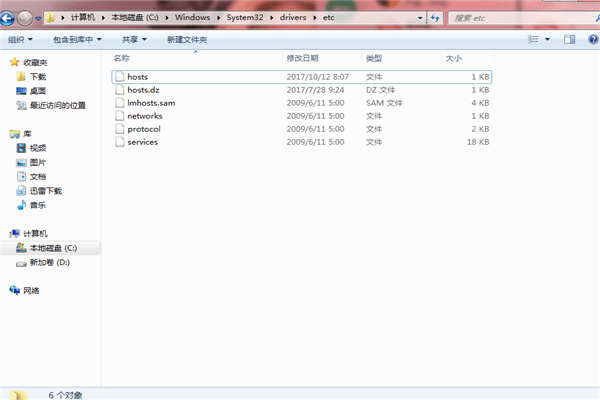Expand the arrow after System32 in breadcrumb

point(272,18)
